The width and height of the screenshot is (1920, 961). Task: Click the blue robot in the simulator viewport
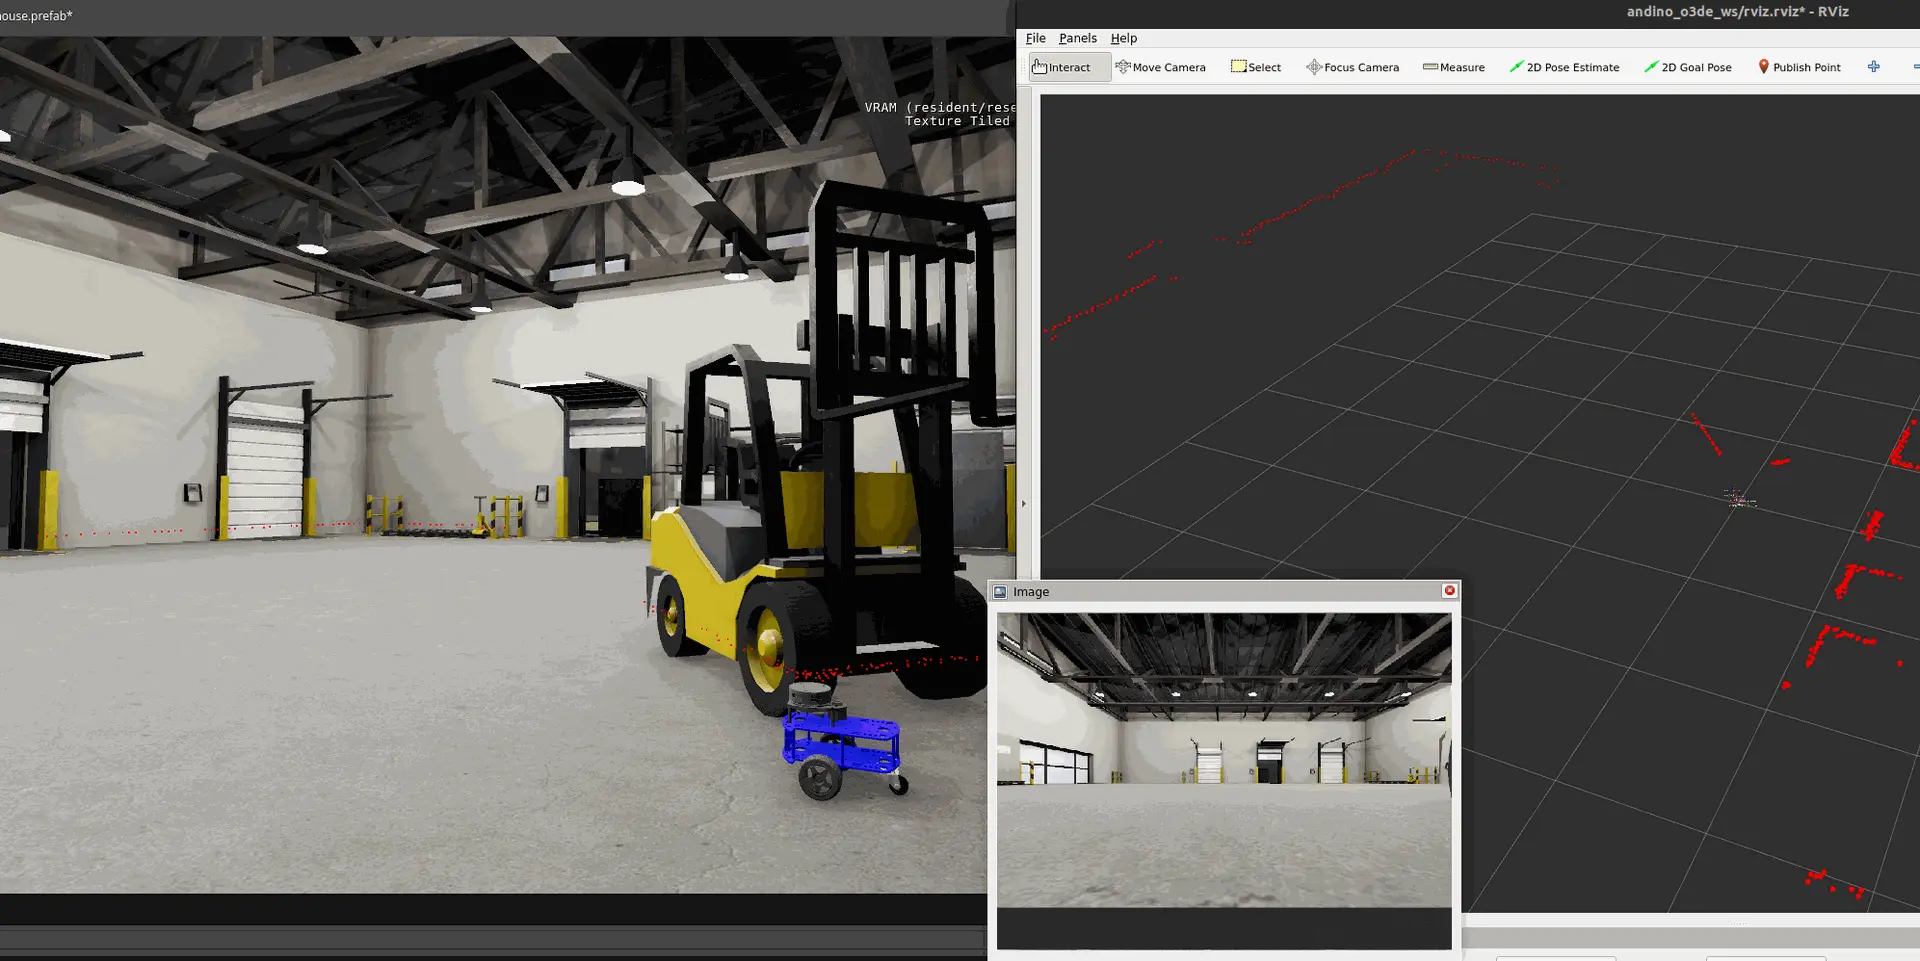[x=844, y=741]
